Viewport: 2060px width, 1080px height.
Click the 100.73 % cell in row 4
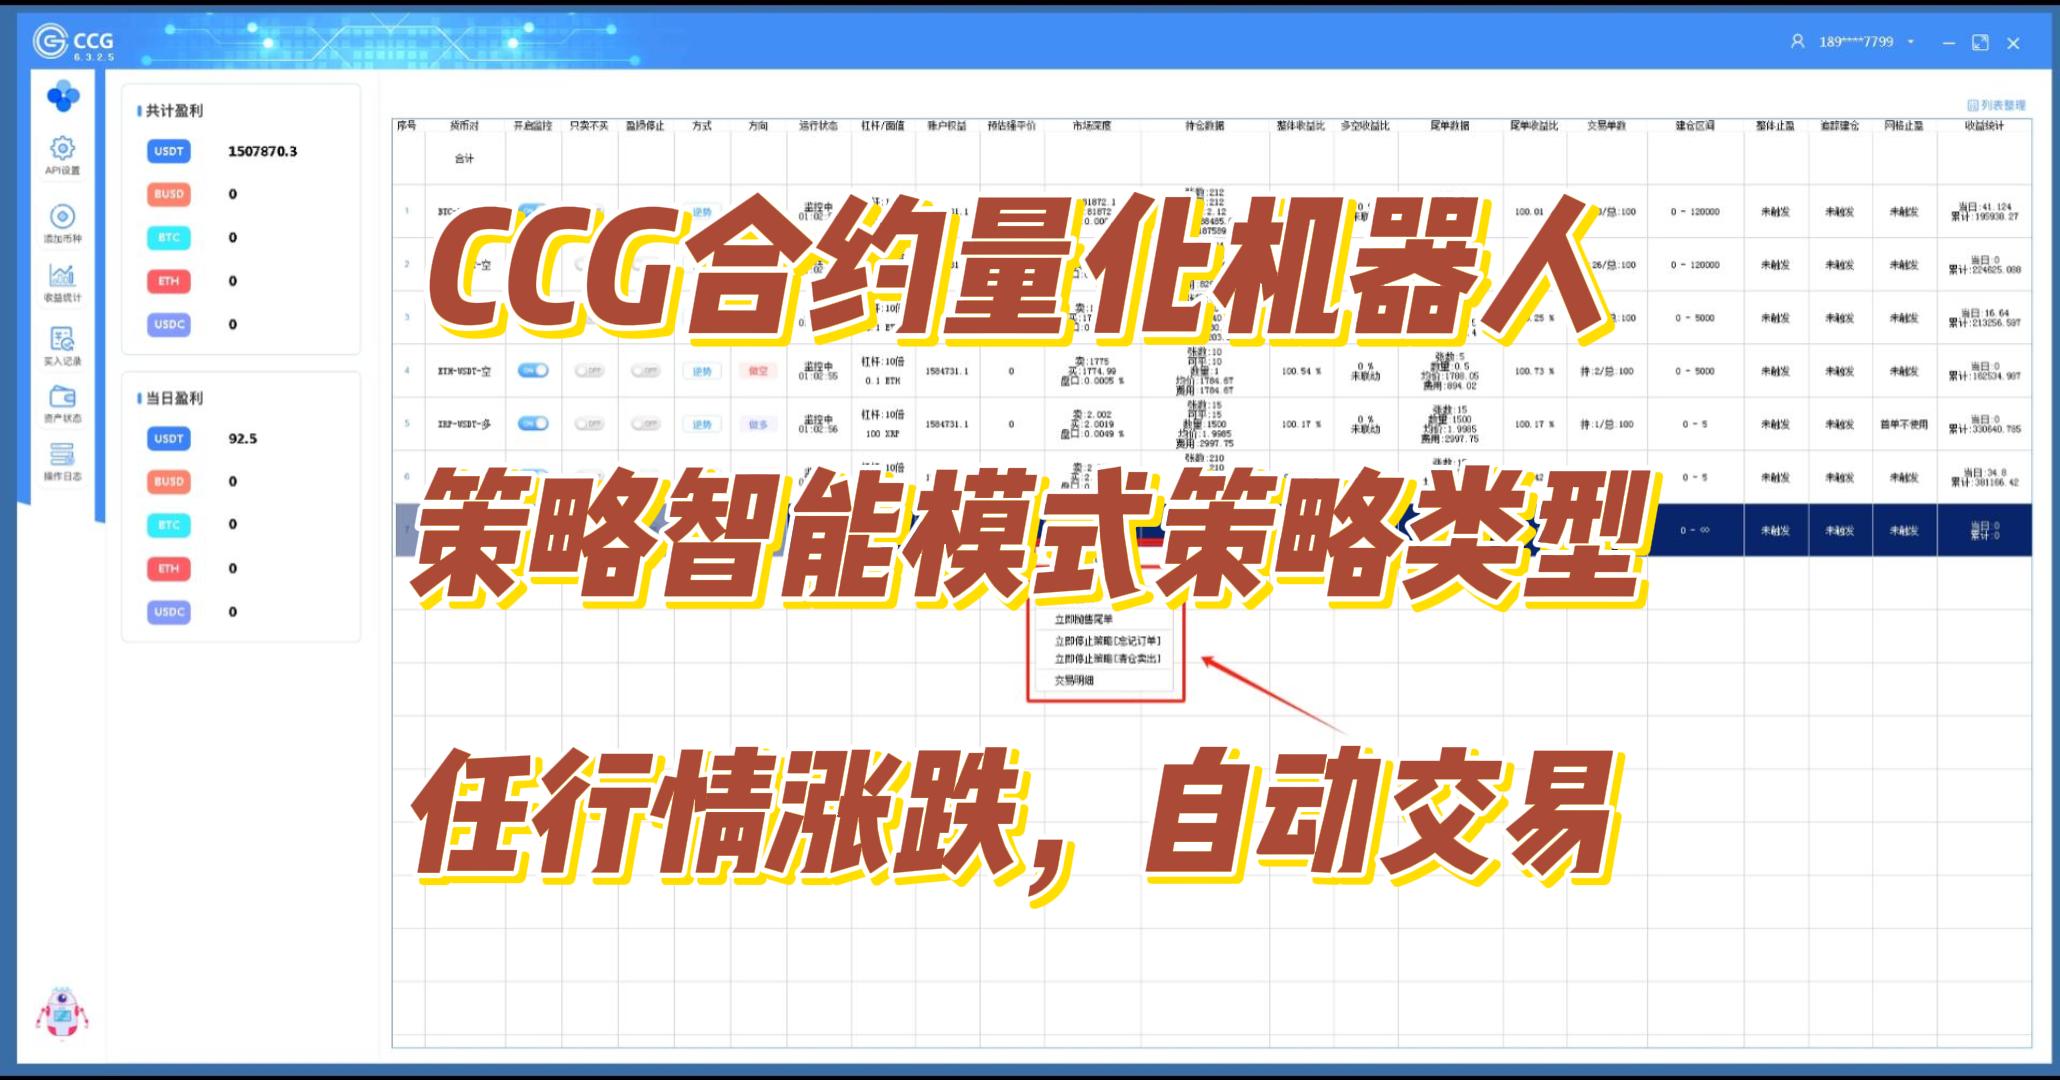[x=1534, y=371]
